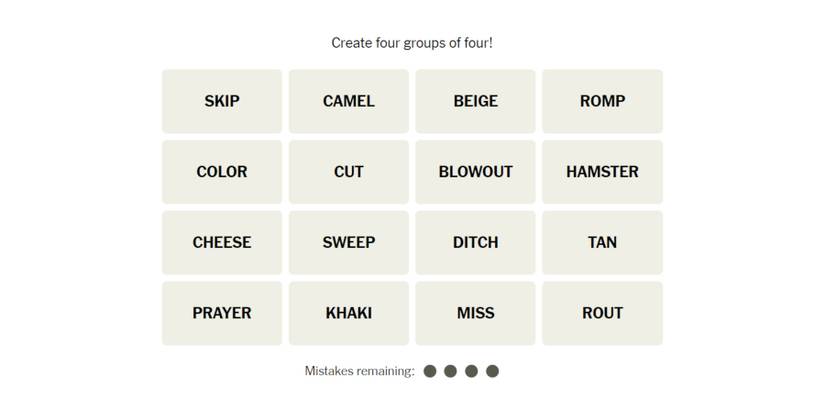The image size is (825, 413).
Task: Select the CHEESE tile
Action: [x=222, y=242]
